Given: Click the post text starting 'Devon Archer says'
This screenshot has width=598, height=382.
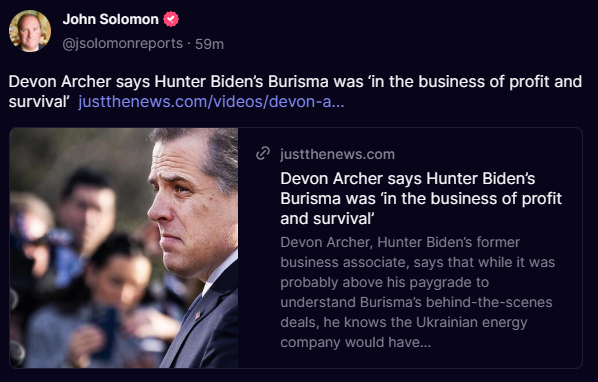Looking at the screenshot, I should pyautogui.click(x=295, y=91).
